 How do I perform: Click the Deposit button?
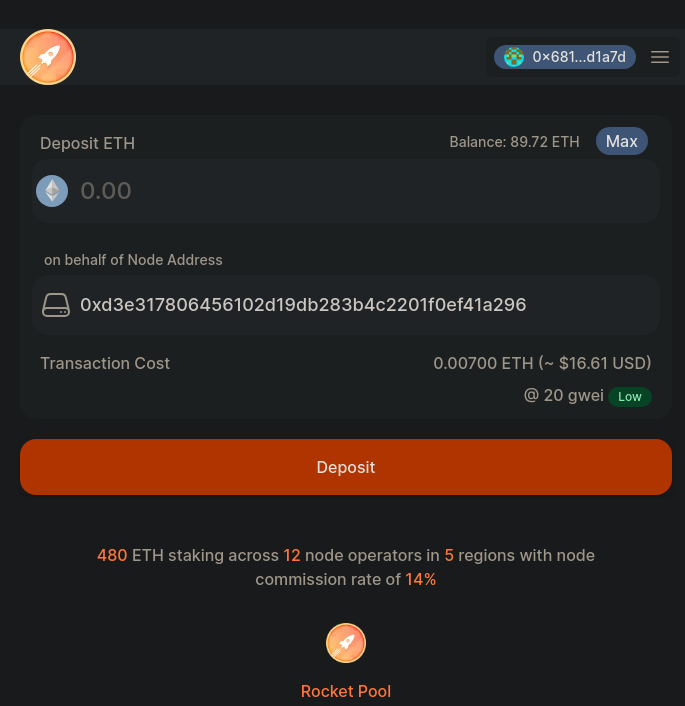point(346,467)
